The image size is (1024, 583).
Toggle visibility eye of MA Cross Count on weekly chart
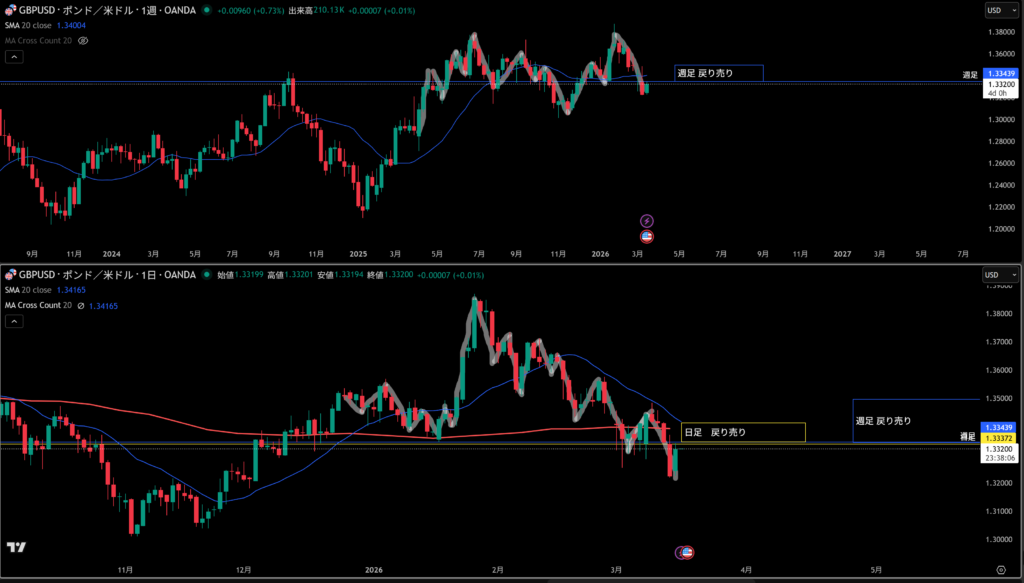[83, 40]
